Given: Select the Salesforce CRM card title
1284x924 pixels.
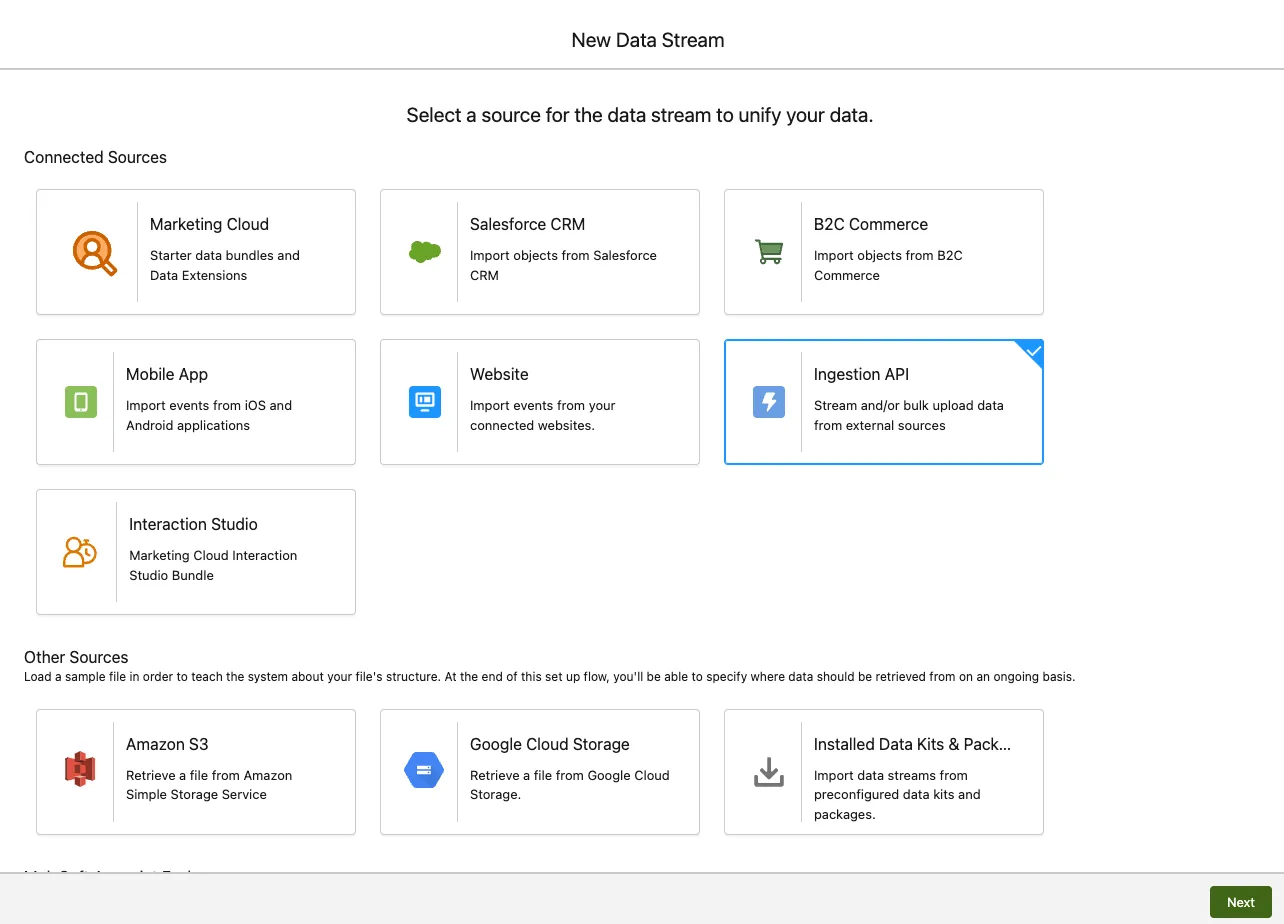Looking at the screenshot, I should [527, 224].
